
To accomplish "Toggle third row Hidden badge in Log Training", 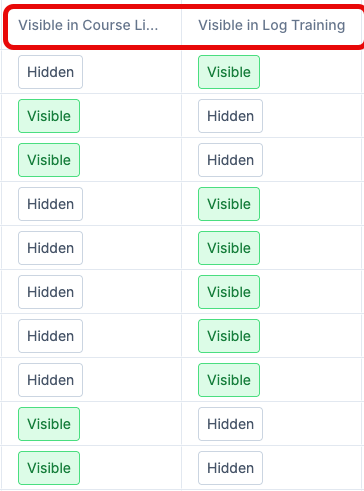I will (x=230, y=160).
